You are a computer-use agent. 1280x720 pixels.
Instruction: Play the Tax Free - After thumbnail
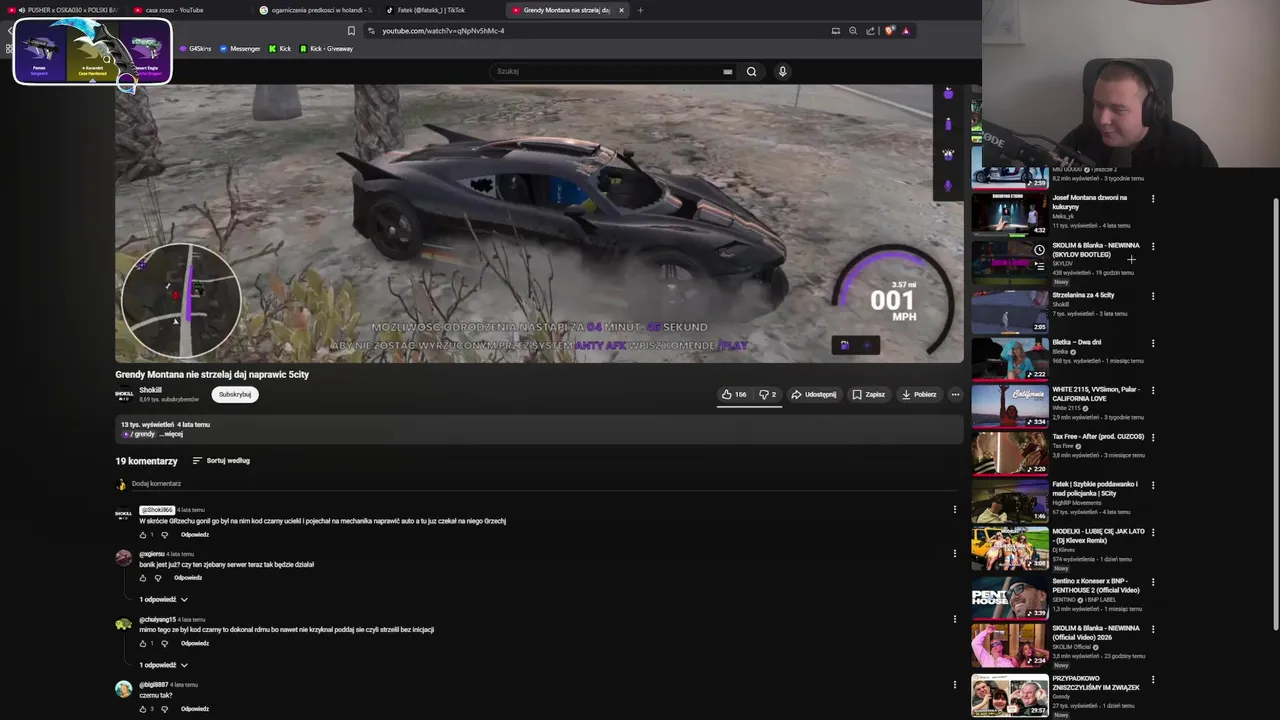(1009, 453)
